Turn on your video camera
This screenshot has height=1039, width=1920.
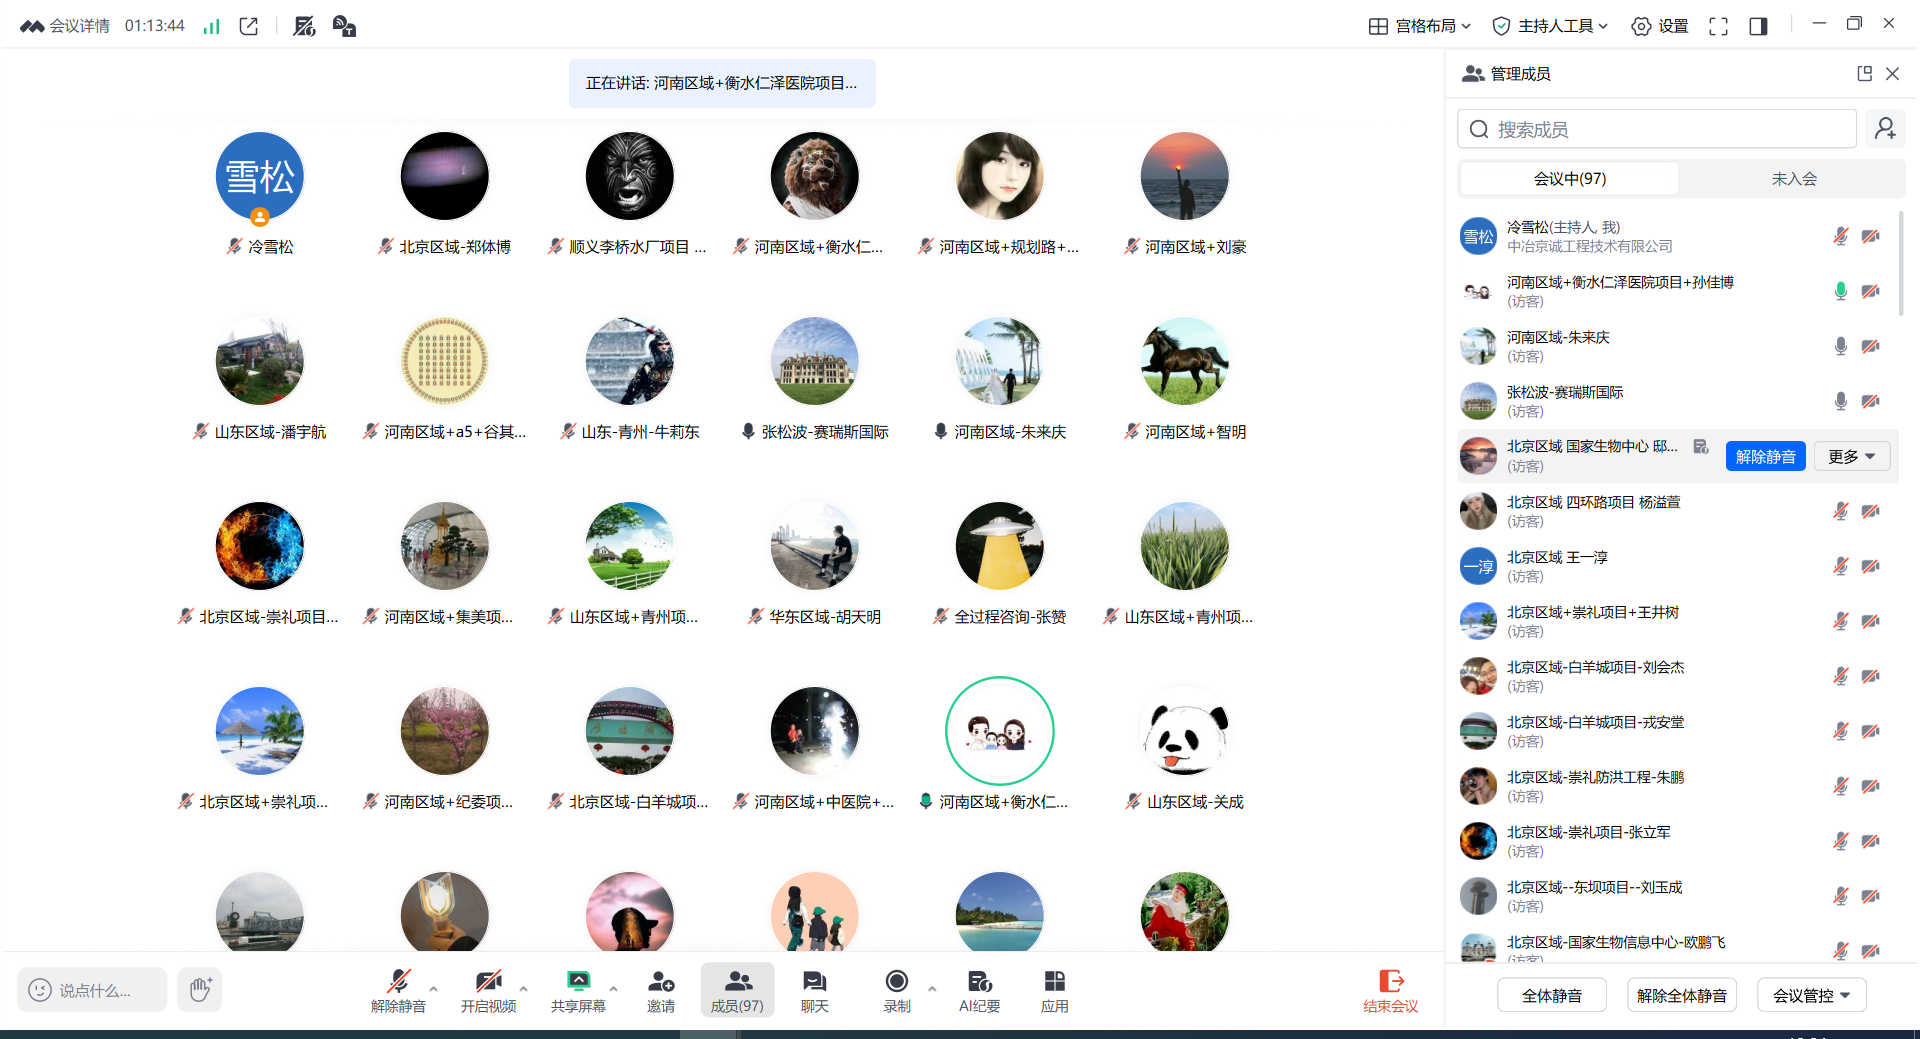[488, 990]
